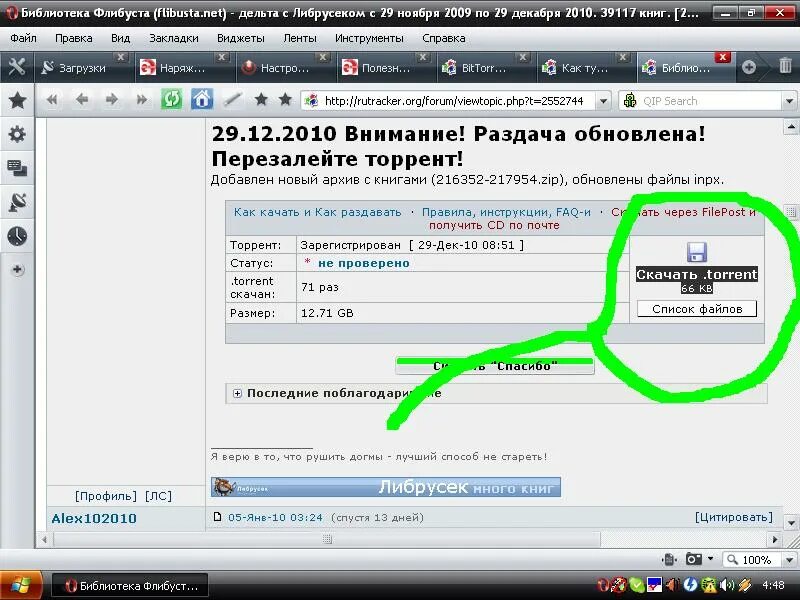Click the floppy disk download icon
Image resolution: width=800 pixels, height=600 pixels.
click(696, 252)
